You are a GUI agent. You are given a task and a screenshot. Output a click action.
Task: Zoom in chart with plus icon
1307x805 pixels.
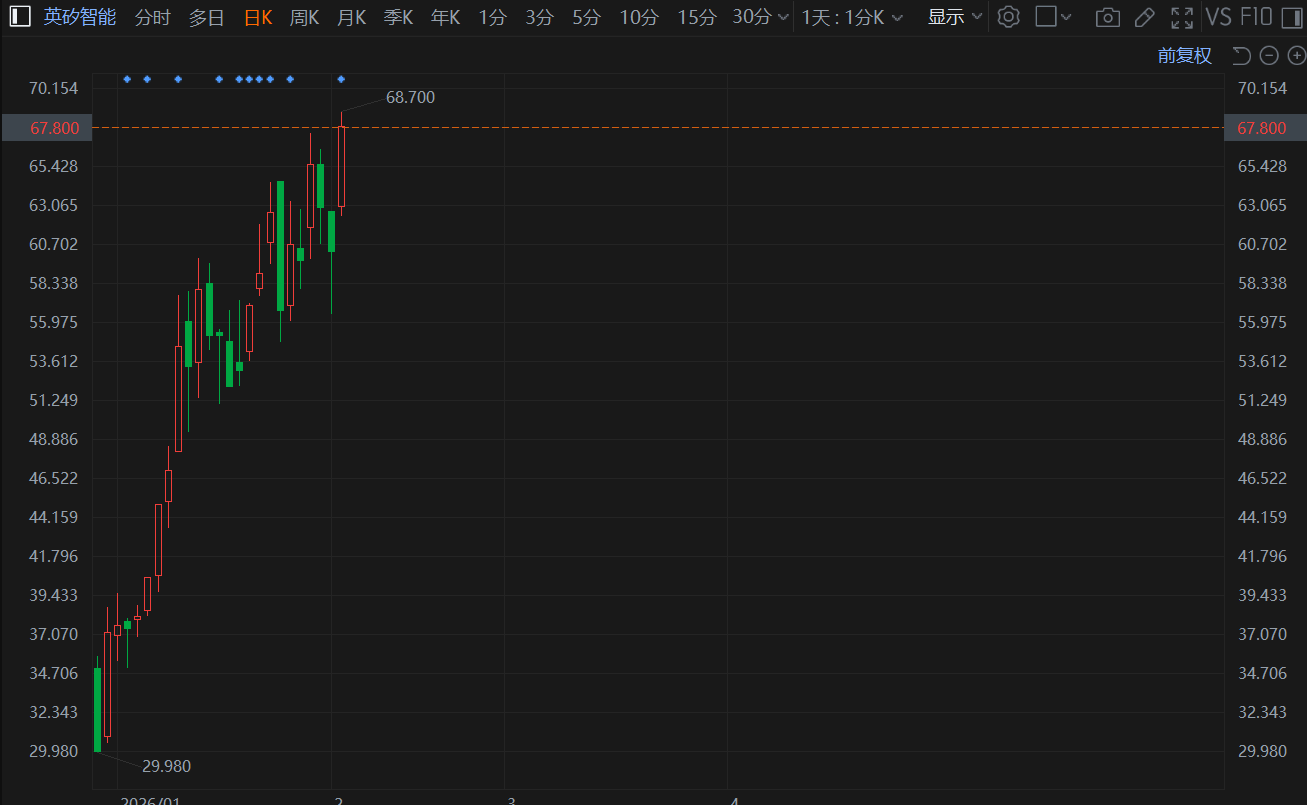click(x=1296, y=55)
